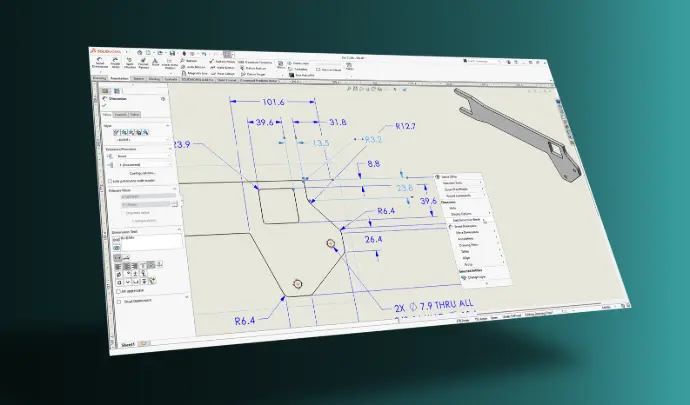Open the Other tab in Dimension panel
The width and height of the screenshot is (690, 405).
point(135,115)
